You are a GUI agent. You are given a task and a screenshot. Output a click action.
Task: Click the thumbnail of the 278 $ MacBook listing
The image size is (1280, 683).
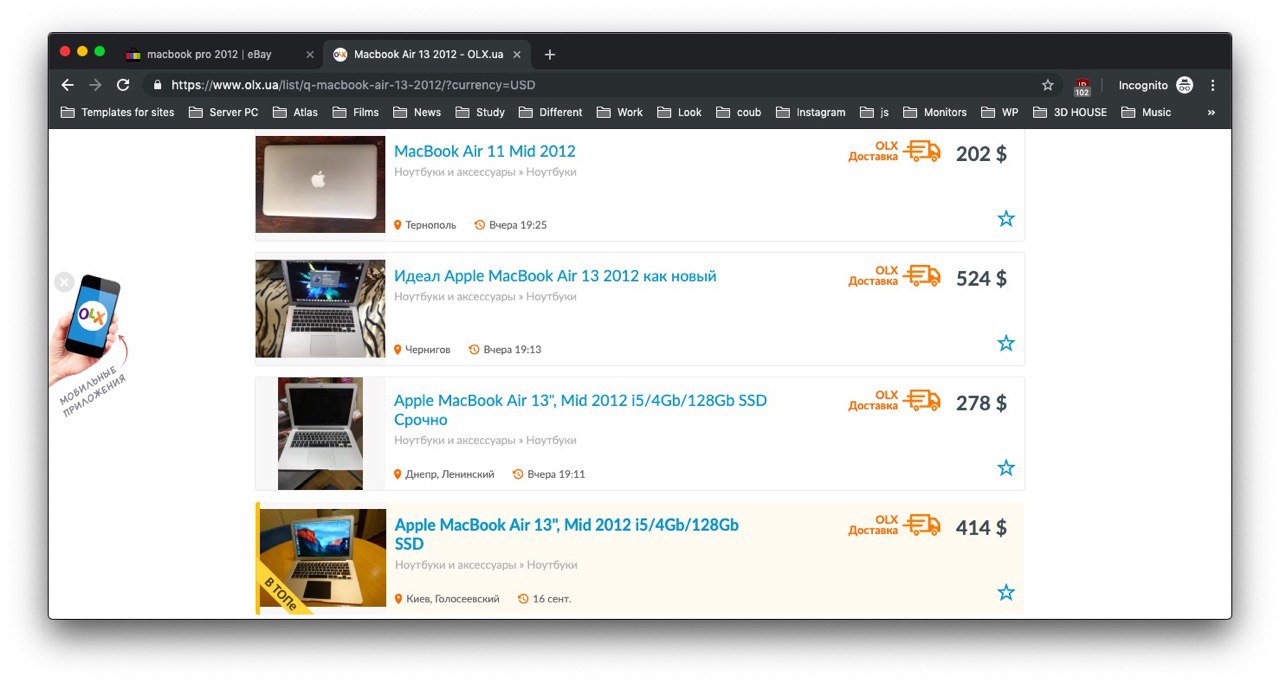pyautogui.click(x=320, y=433)
